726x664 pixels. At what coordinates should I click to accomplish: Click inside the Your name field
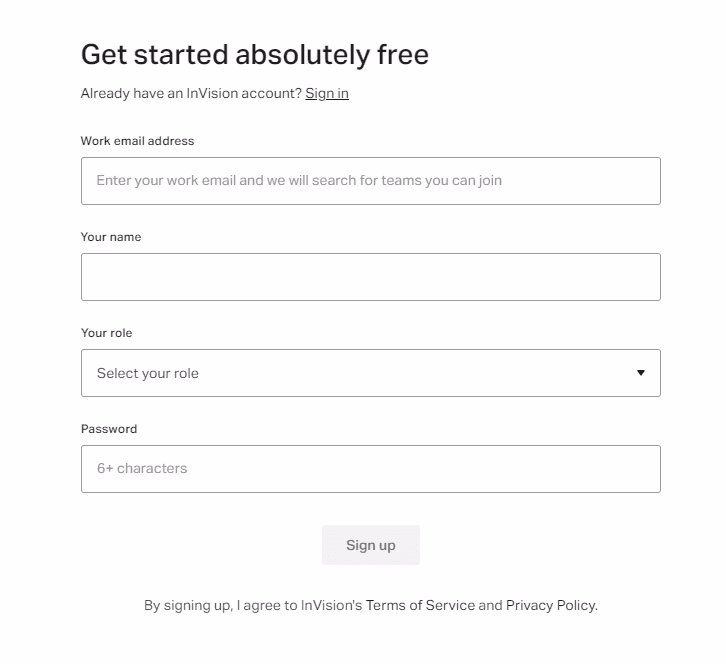(x=371, y=277)
